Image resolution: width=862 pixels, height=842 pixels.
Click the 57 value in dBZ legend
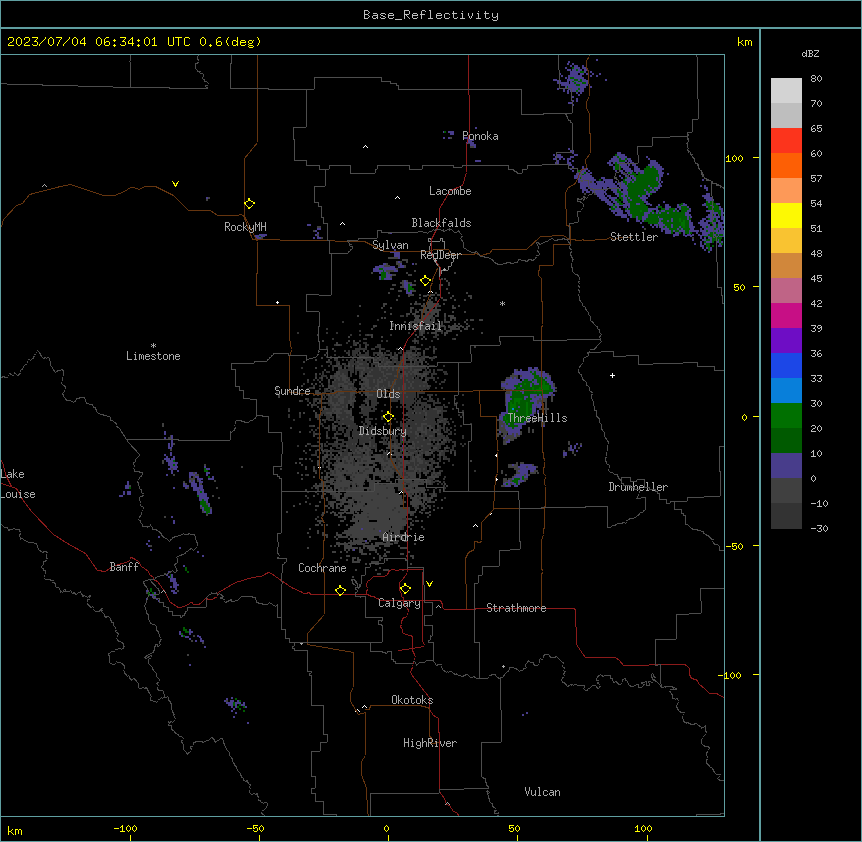(x=816, y=179)
